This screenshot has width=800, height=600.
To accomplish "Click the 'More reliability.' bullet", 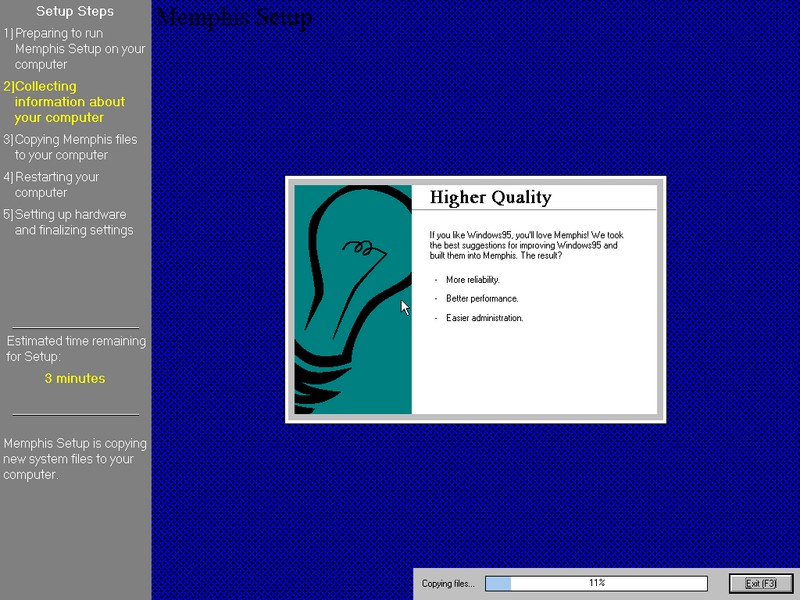I will coord(472,280).
